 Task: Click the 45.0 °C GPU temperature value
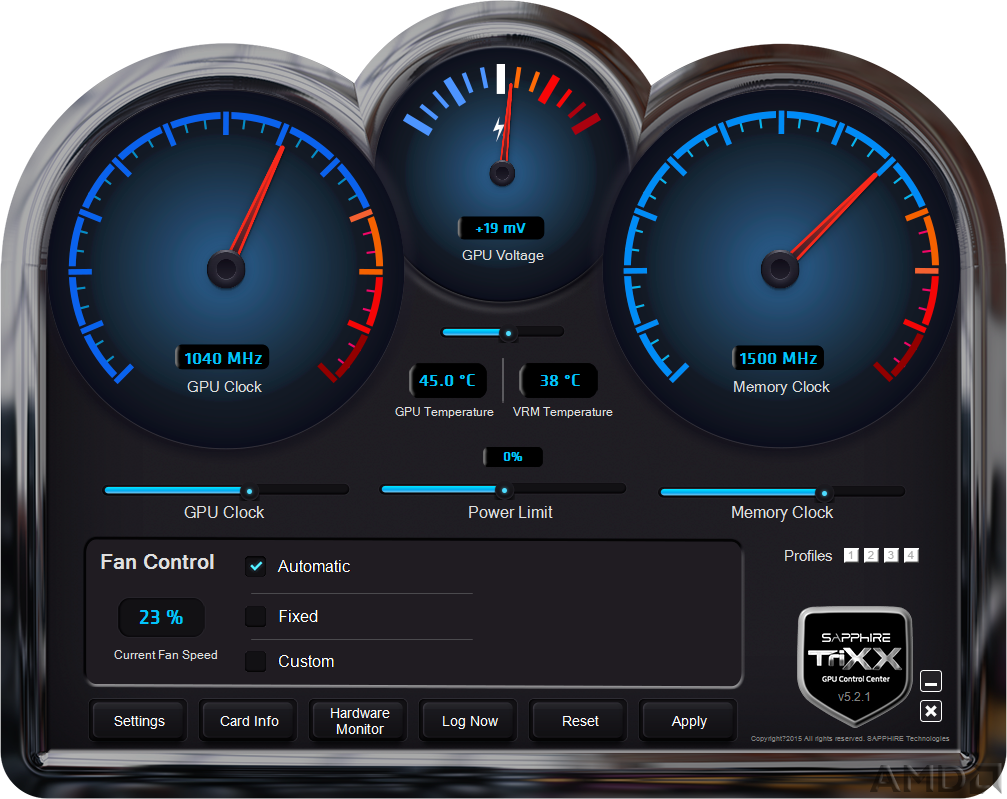(x=448, y=380)
